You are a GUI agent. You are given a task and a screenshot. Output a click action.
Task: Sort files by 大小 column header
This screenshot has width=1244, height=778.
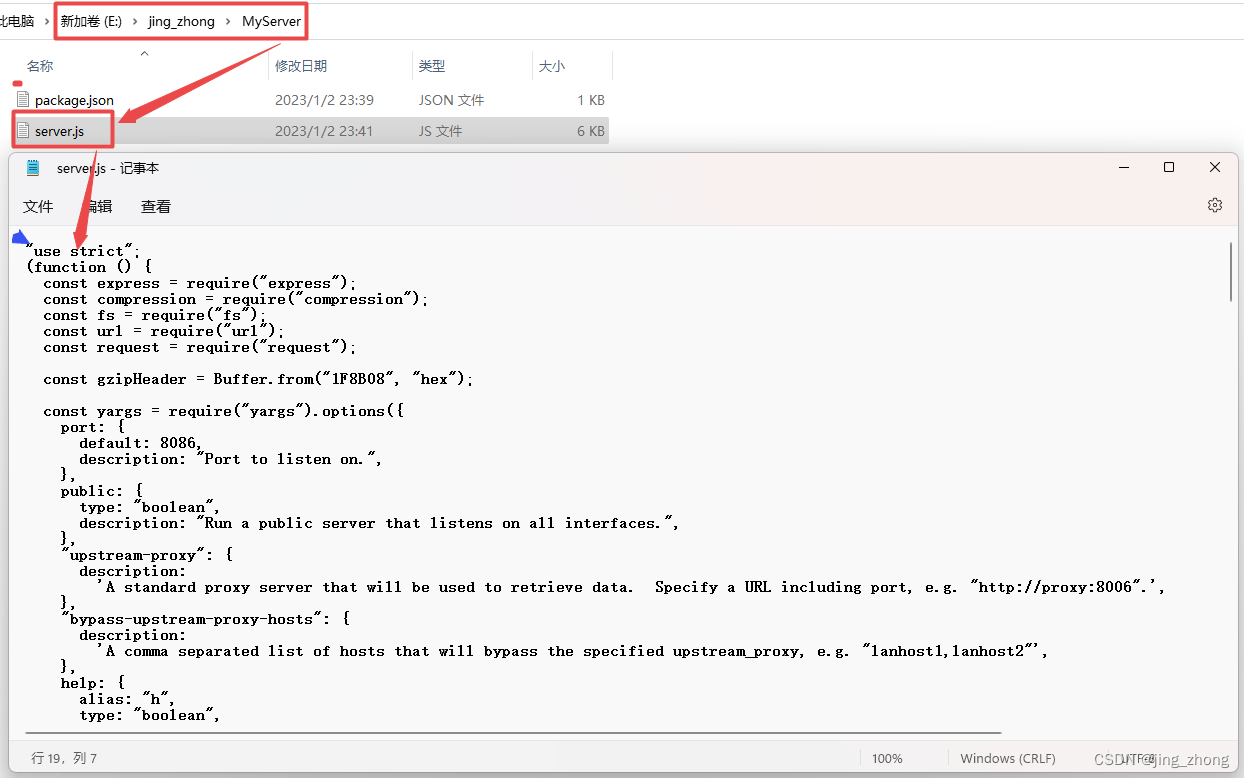pos(552,66)
